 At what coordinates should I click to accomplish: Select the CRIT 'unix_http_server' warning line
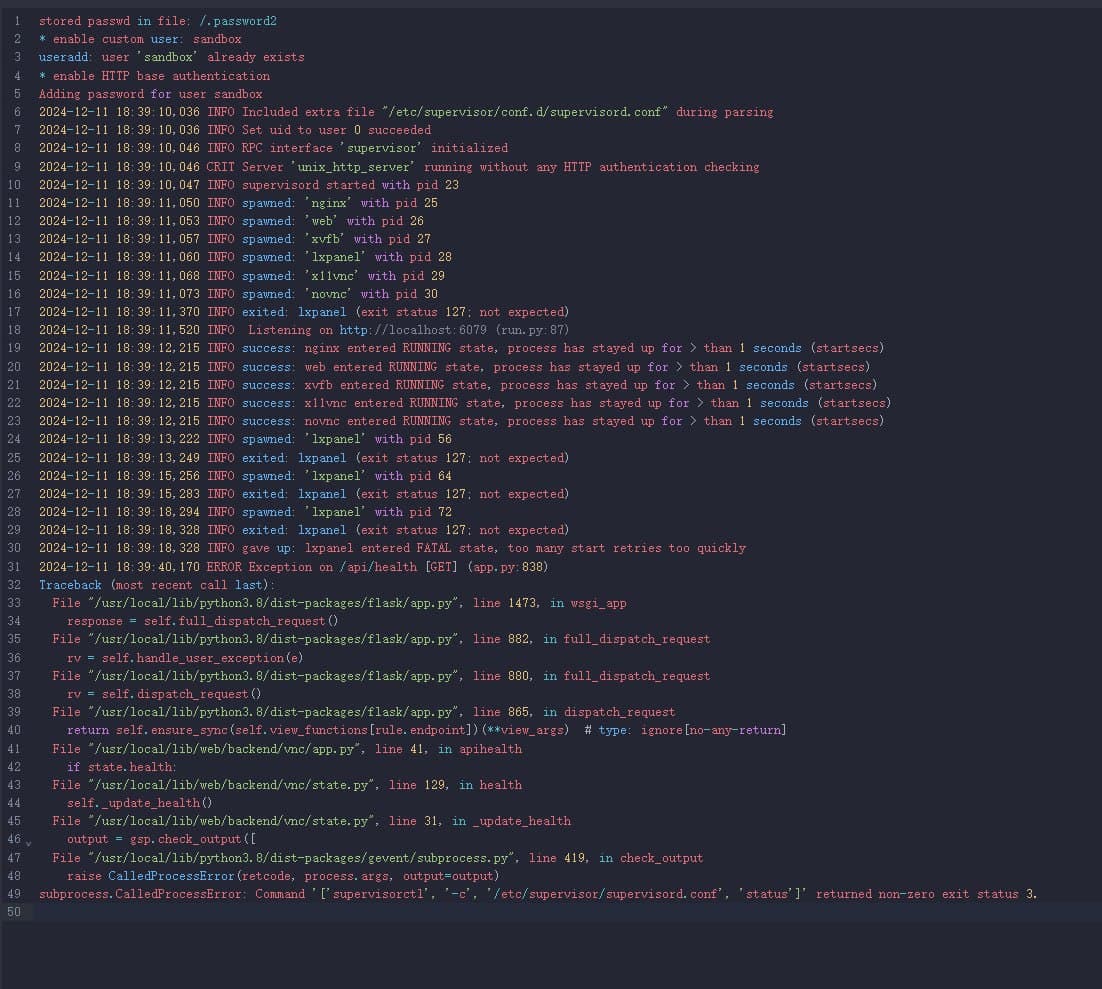pos(398,167)
